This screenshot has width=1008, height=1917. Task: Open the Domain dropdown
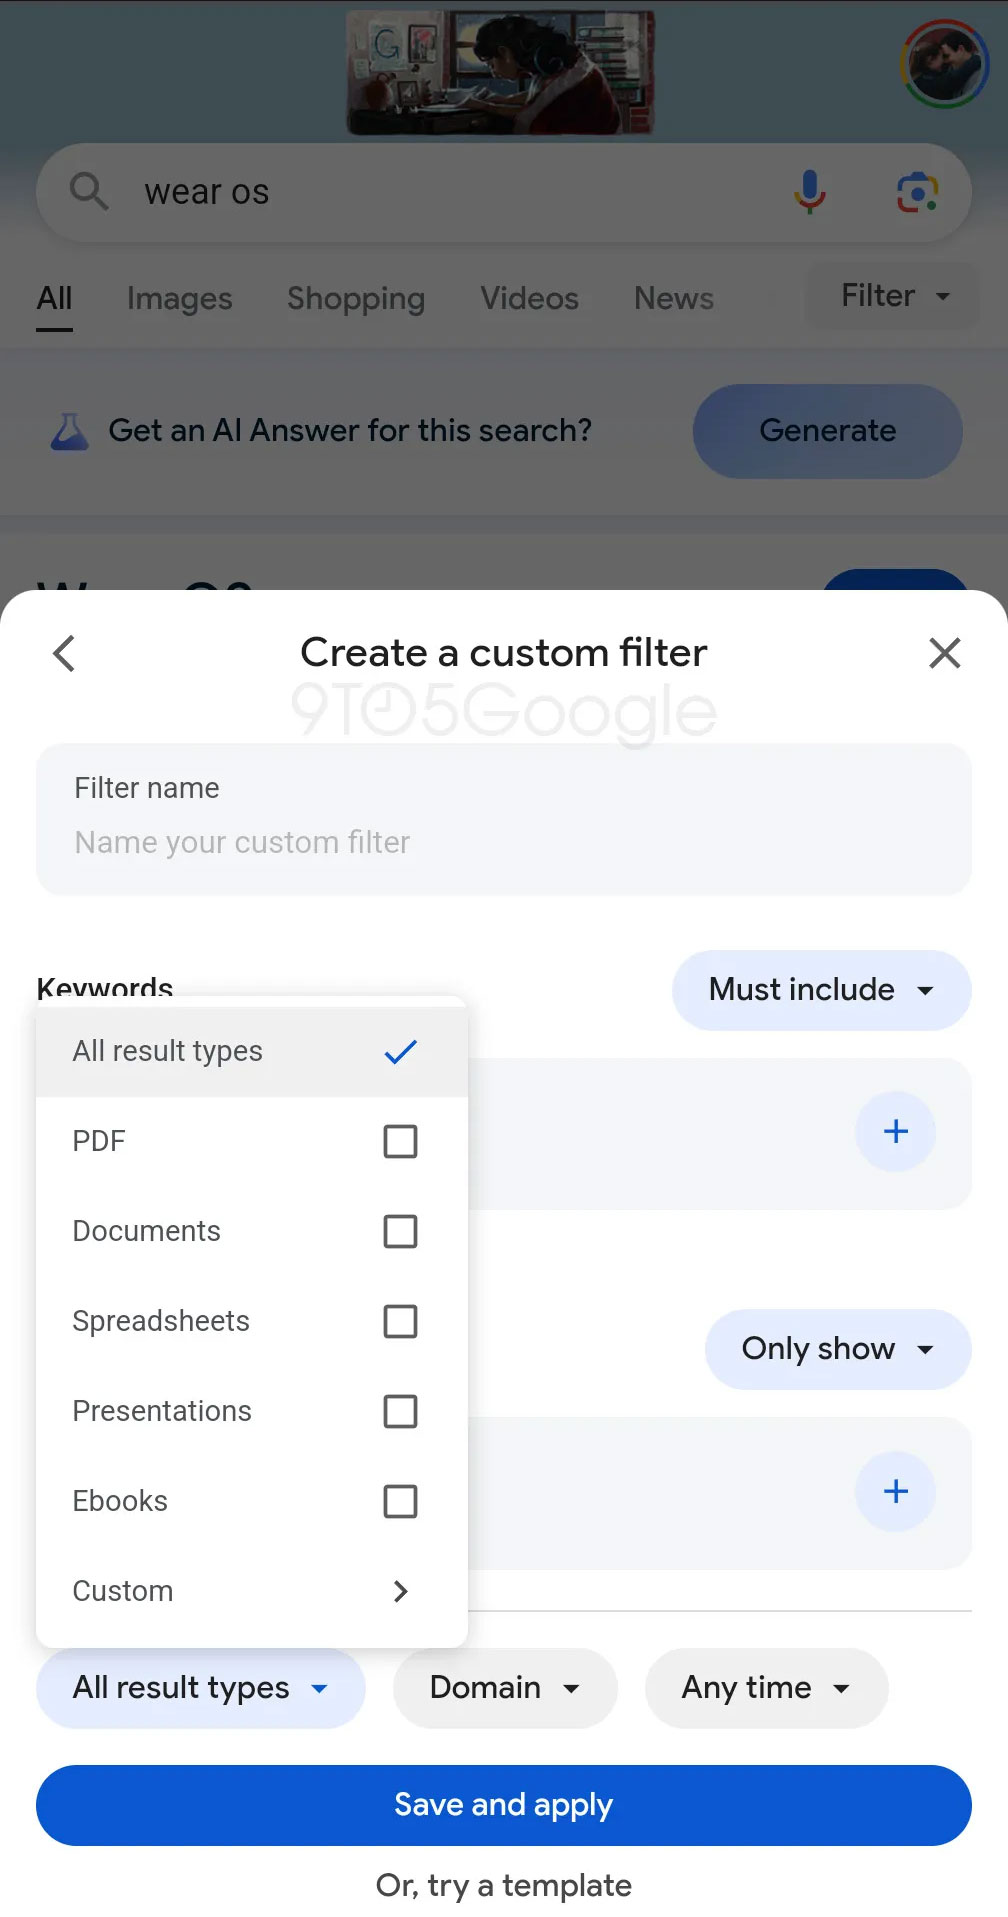[x=505, y=1688]
